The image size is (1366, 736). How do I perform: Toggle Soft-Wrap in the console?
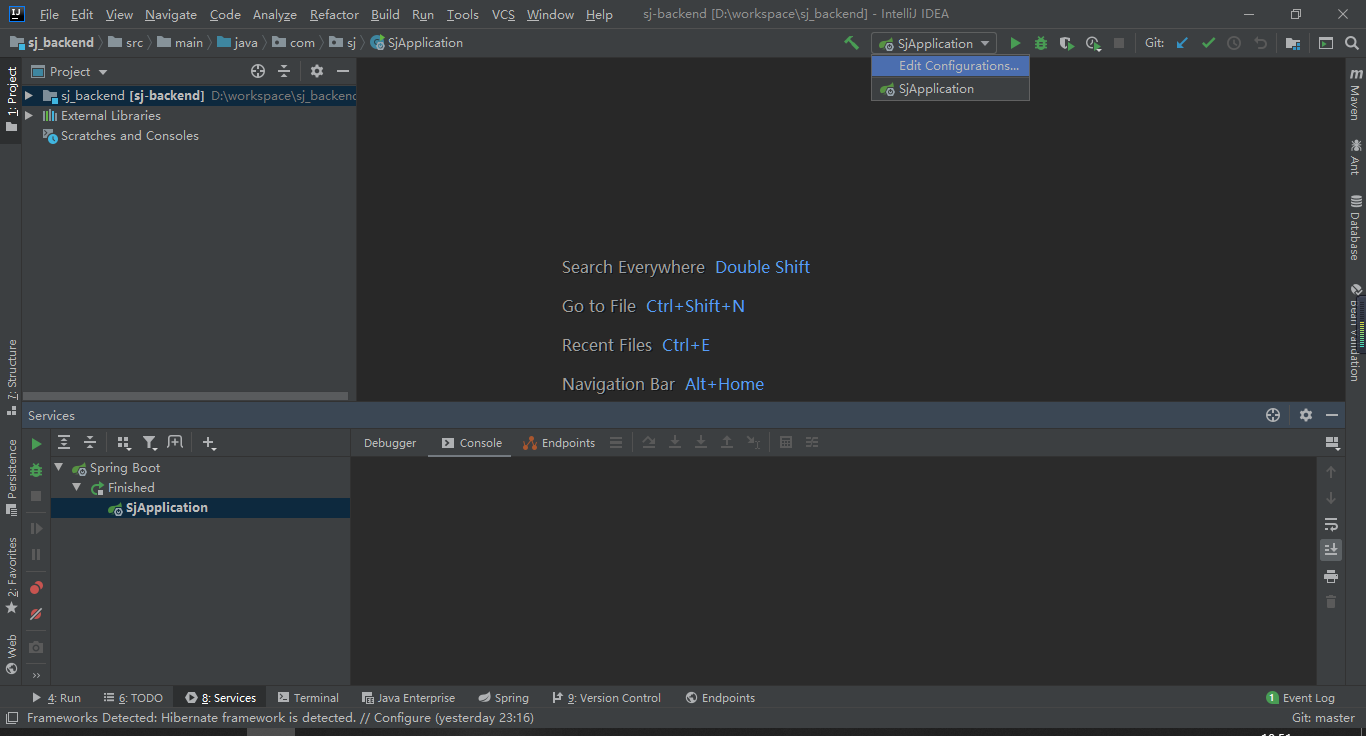(x=1330, y=524)
